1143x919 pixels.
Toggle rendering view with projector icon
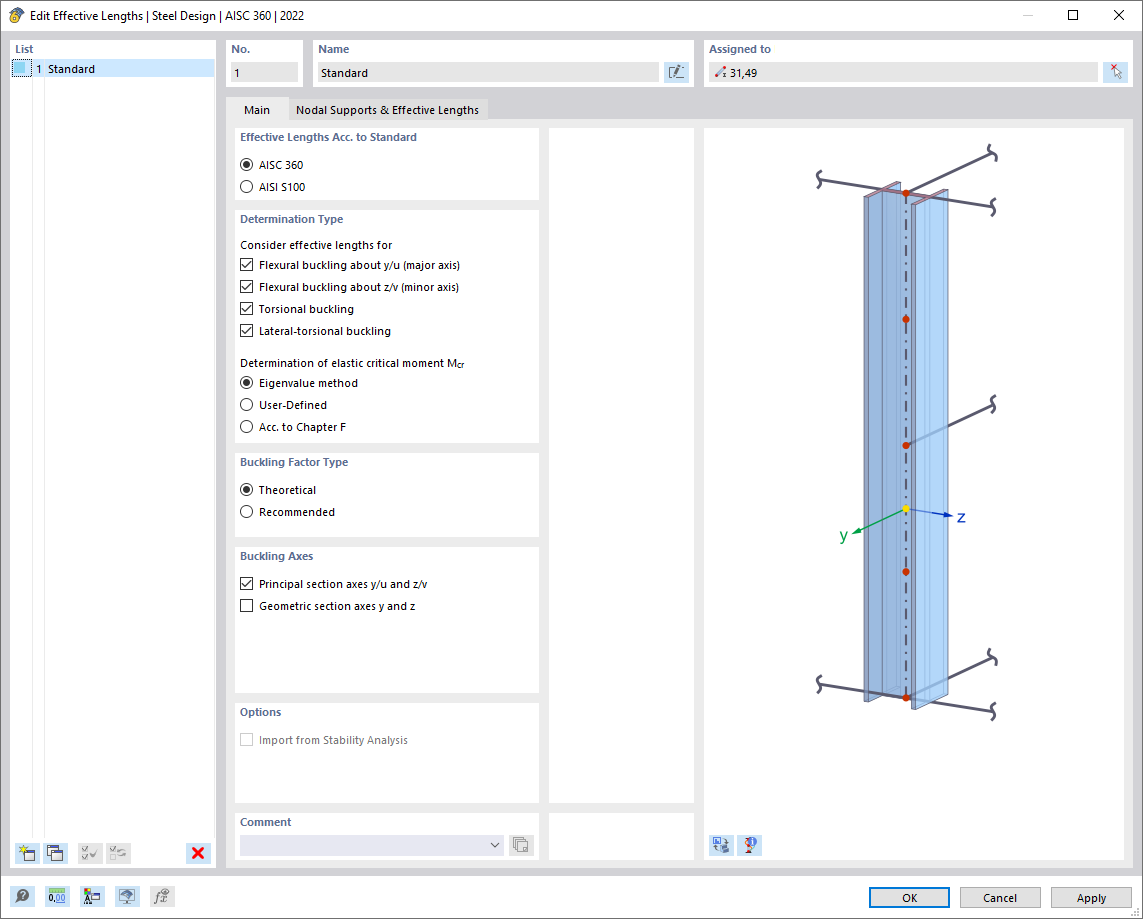point(127,896)
